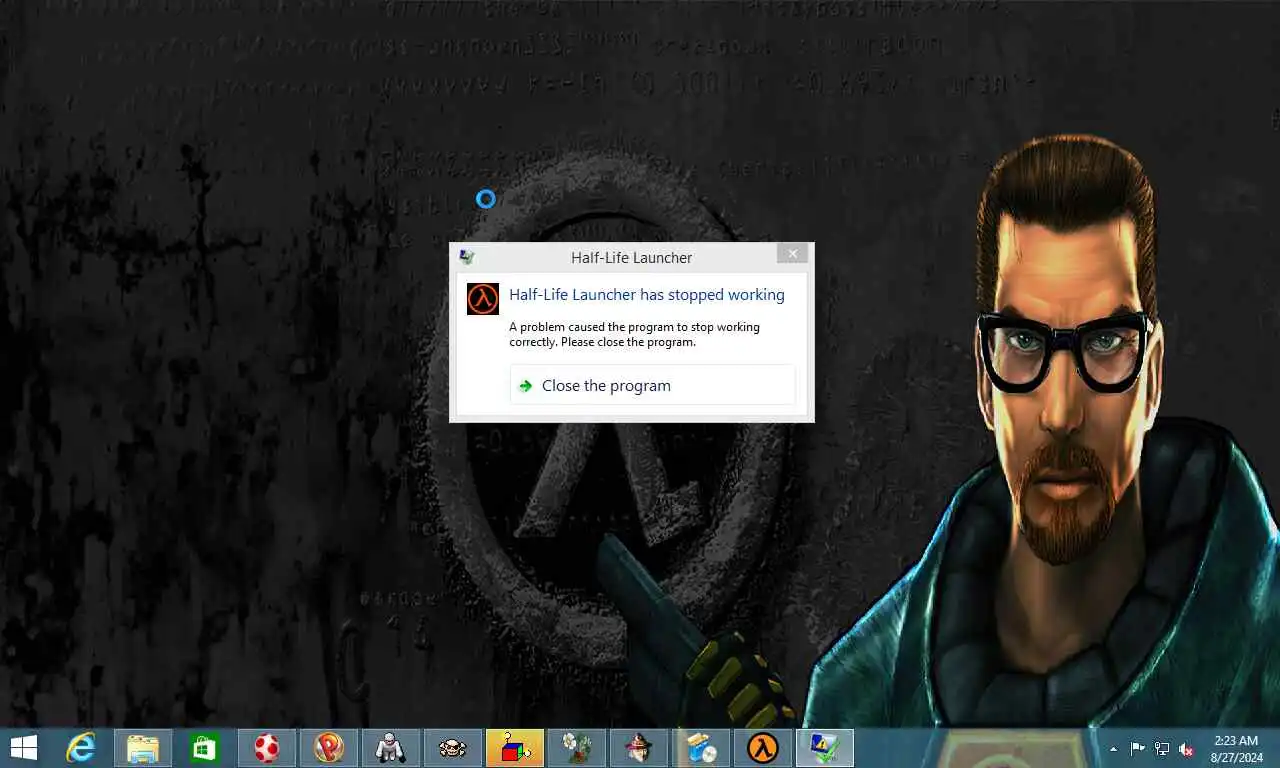Click the dialog title bar program icon
This screenshot has width=1280, height=768.
467,257
